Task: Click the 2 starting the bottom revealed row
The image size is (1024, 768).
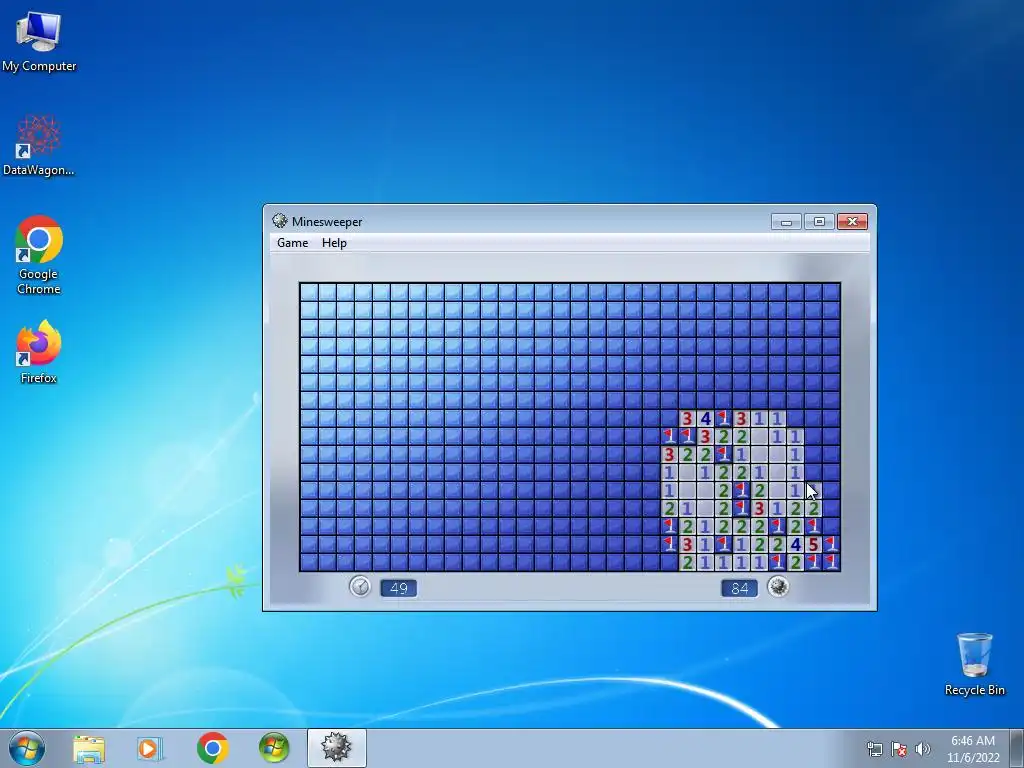Action: coord(687,562)
